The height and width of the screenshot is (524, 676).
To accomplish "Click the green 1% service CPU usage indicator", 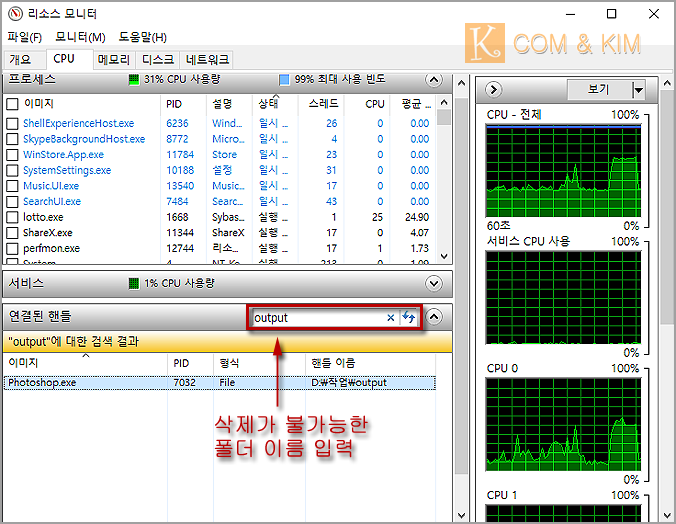I will coord(134,283).
